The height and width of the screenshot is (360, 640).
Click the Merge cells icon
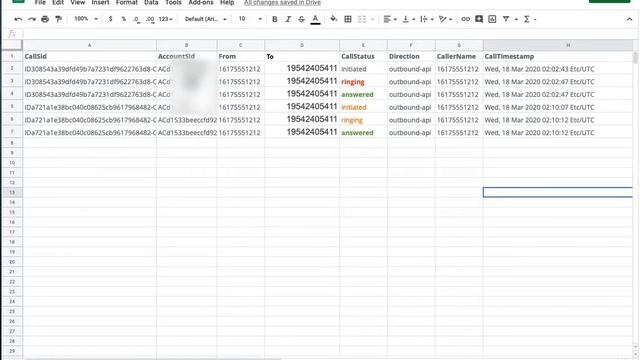click(362, 19)
